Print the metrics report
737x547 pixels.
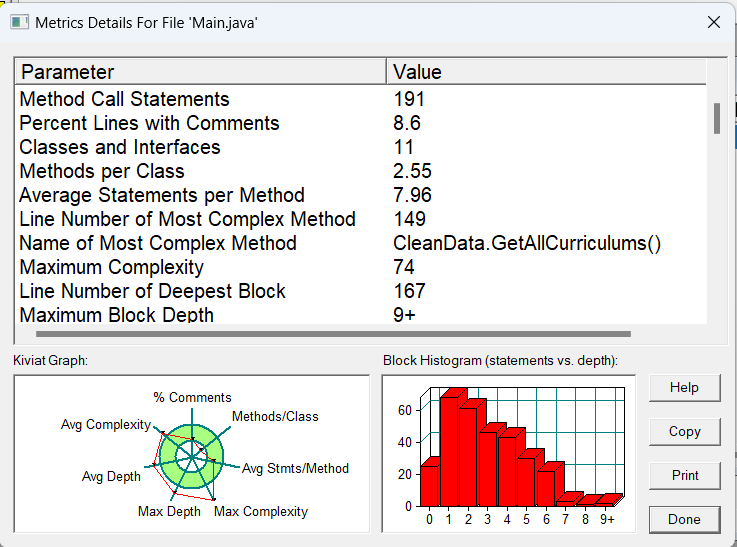pyautogui.click(x=684, y=476)
